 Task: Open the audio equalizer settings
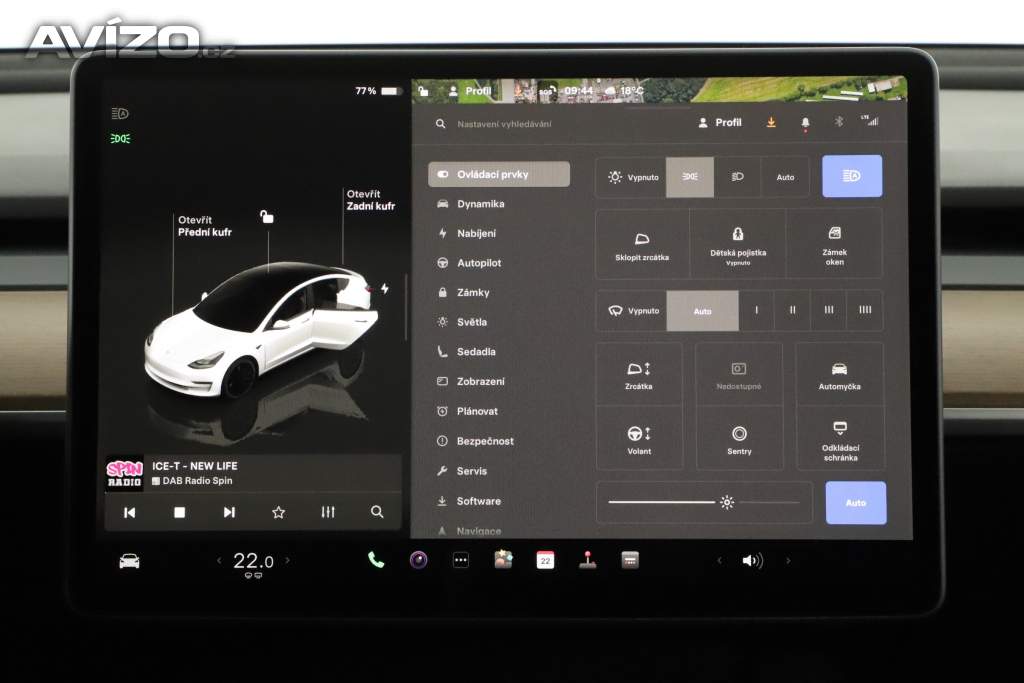pyautogui.click(x=328, y=512)
